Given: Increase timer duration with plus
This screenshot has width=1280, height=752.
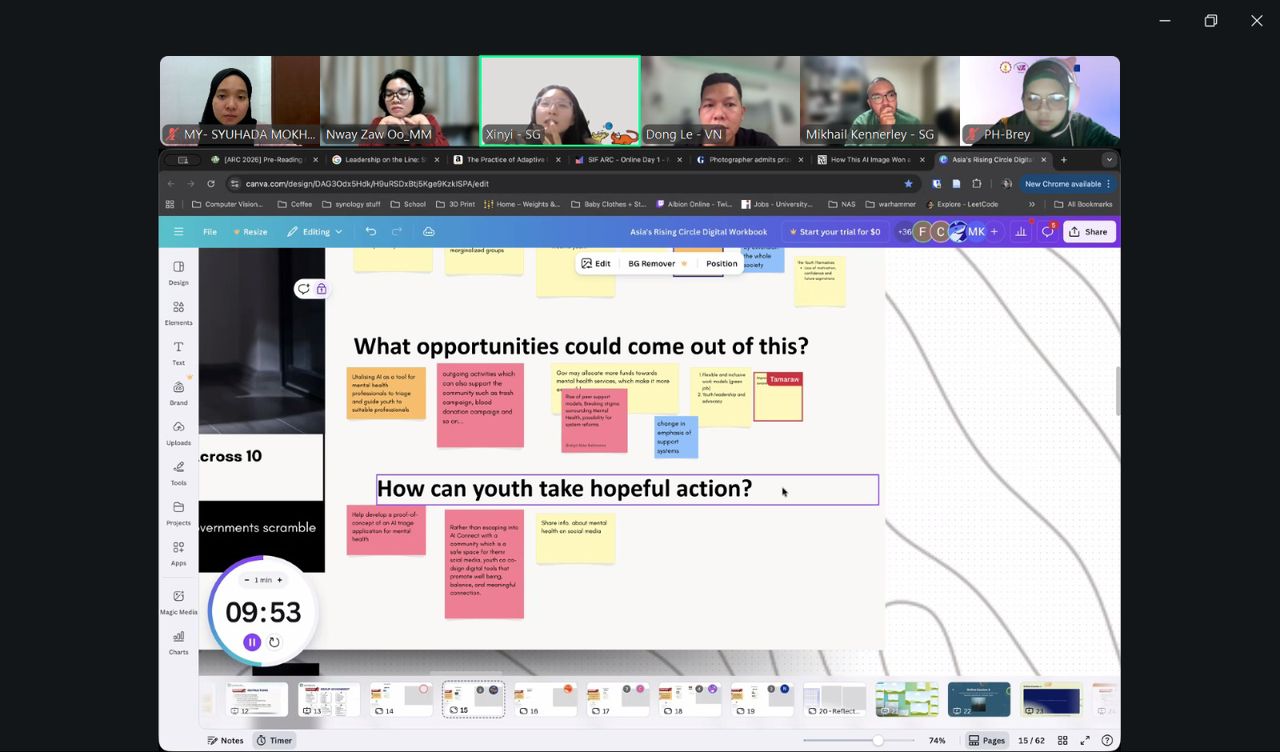Looking at the screenshot, I should [x=279, y=580].
